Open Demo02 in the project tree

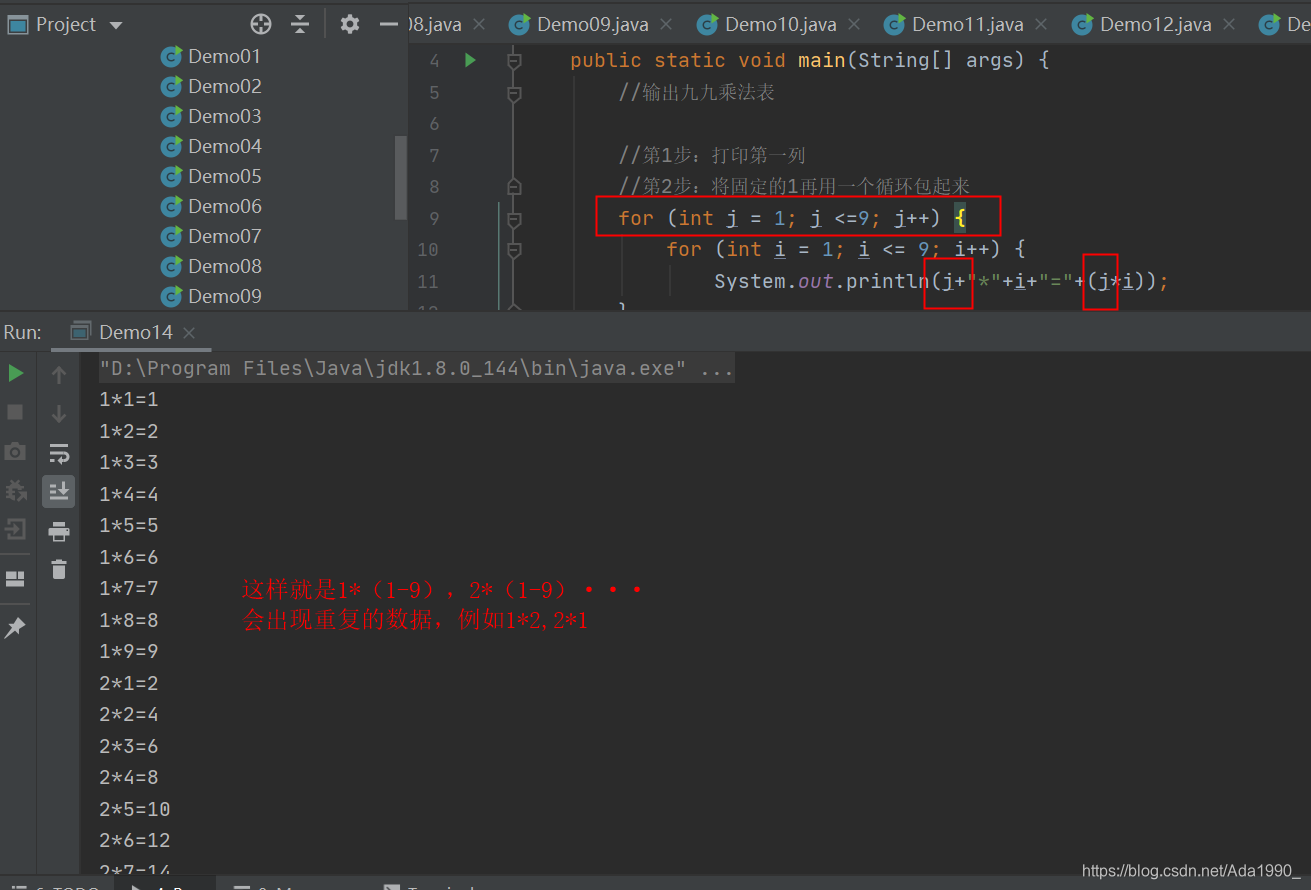click(x=211, y=87)
